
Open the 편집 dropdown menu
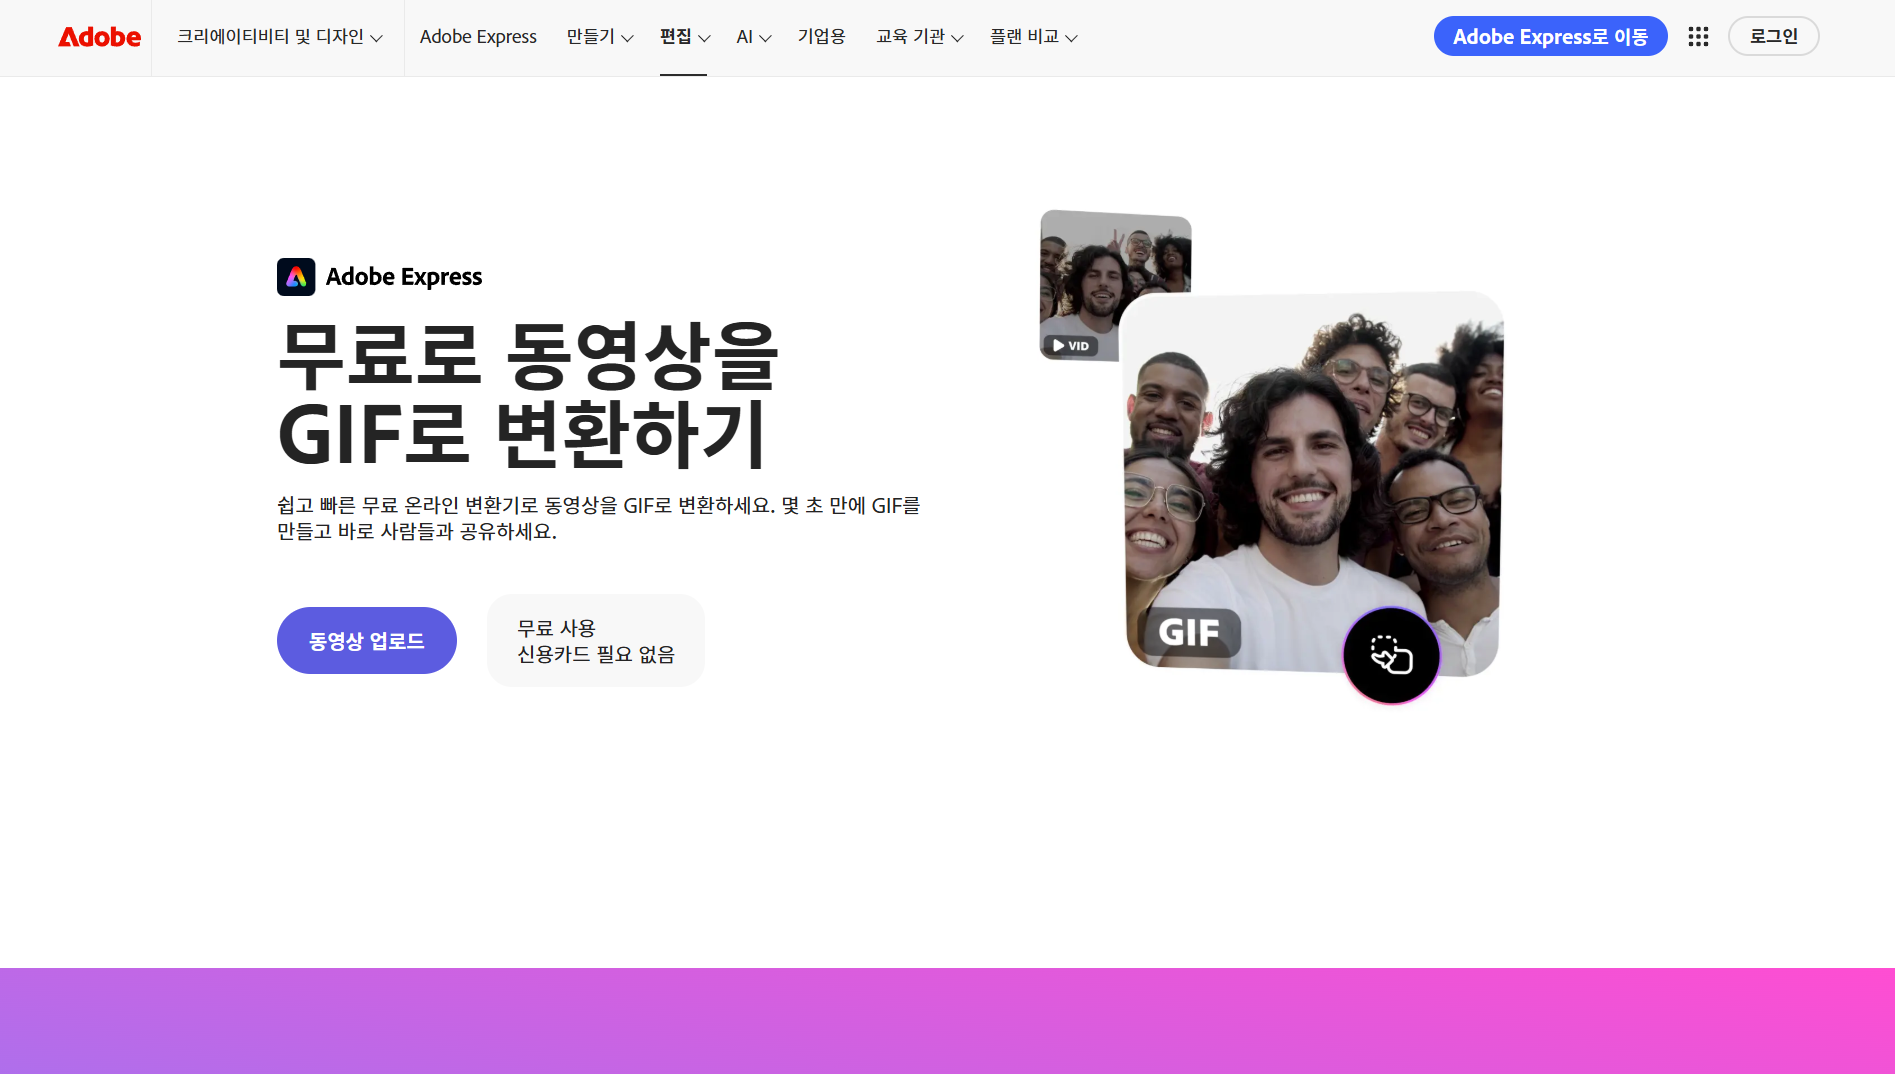coord(685,37)
